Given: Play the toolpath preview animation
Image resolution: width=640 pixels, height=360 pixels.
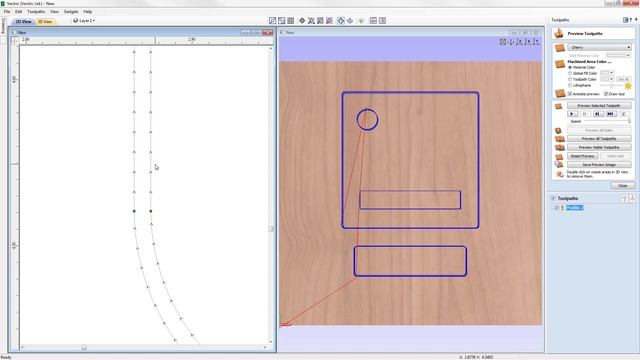Looking at the screenshot, I should tap(572, 114).
